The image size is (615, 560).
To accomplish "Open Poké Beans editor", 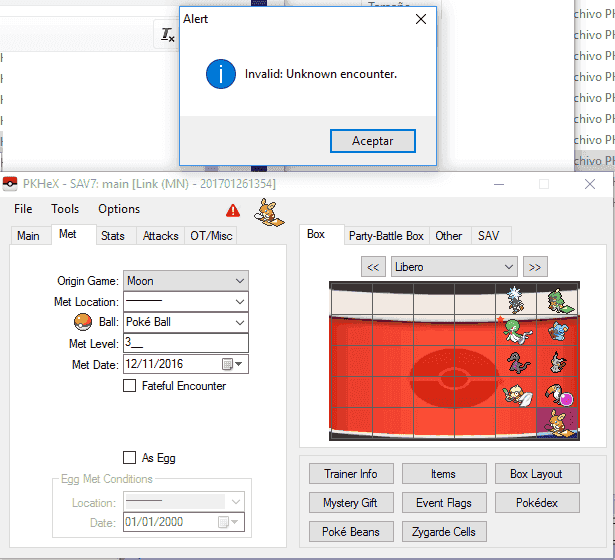I will 351,531.
